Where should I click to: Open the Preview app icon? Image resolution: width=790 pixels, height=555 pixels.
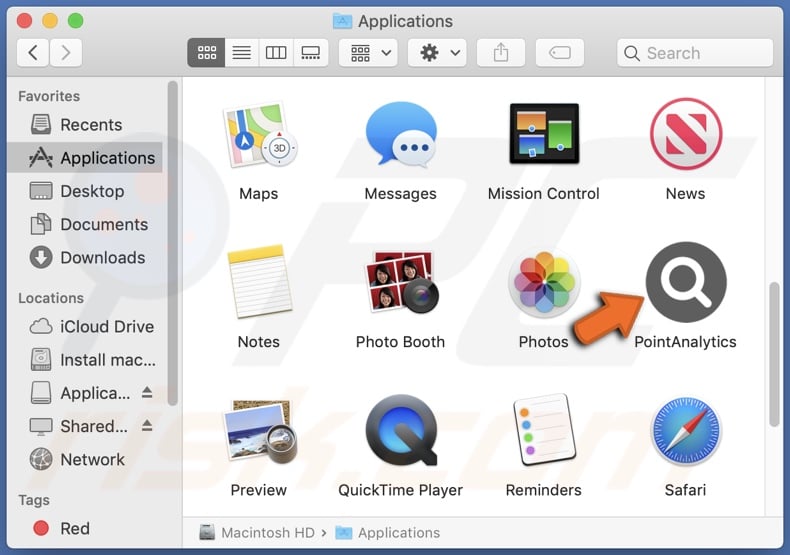[x=259, y=431]
